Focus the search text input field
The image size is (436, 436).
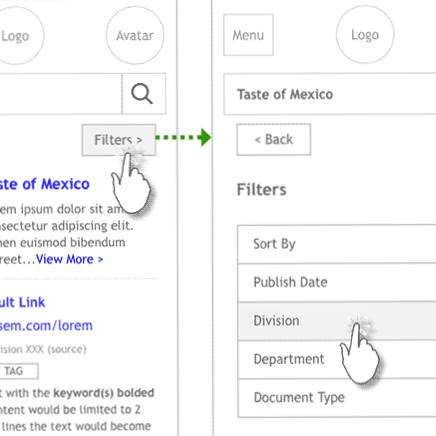61,94
